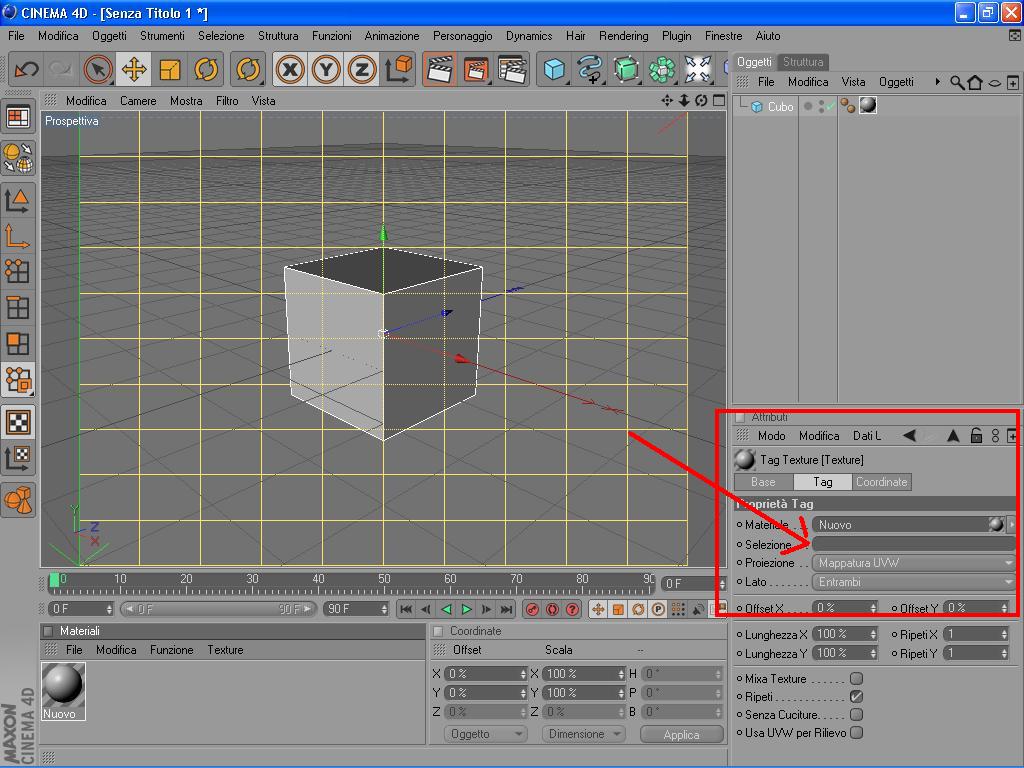Select the live selection arrow tool
Image resolution: width=1024 pixels, height=768 pixels.
tap(98, 69)
